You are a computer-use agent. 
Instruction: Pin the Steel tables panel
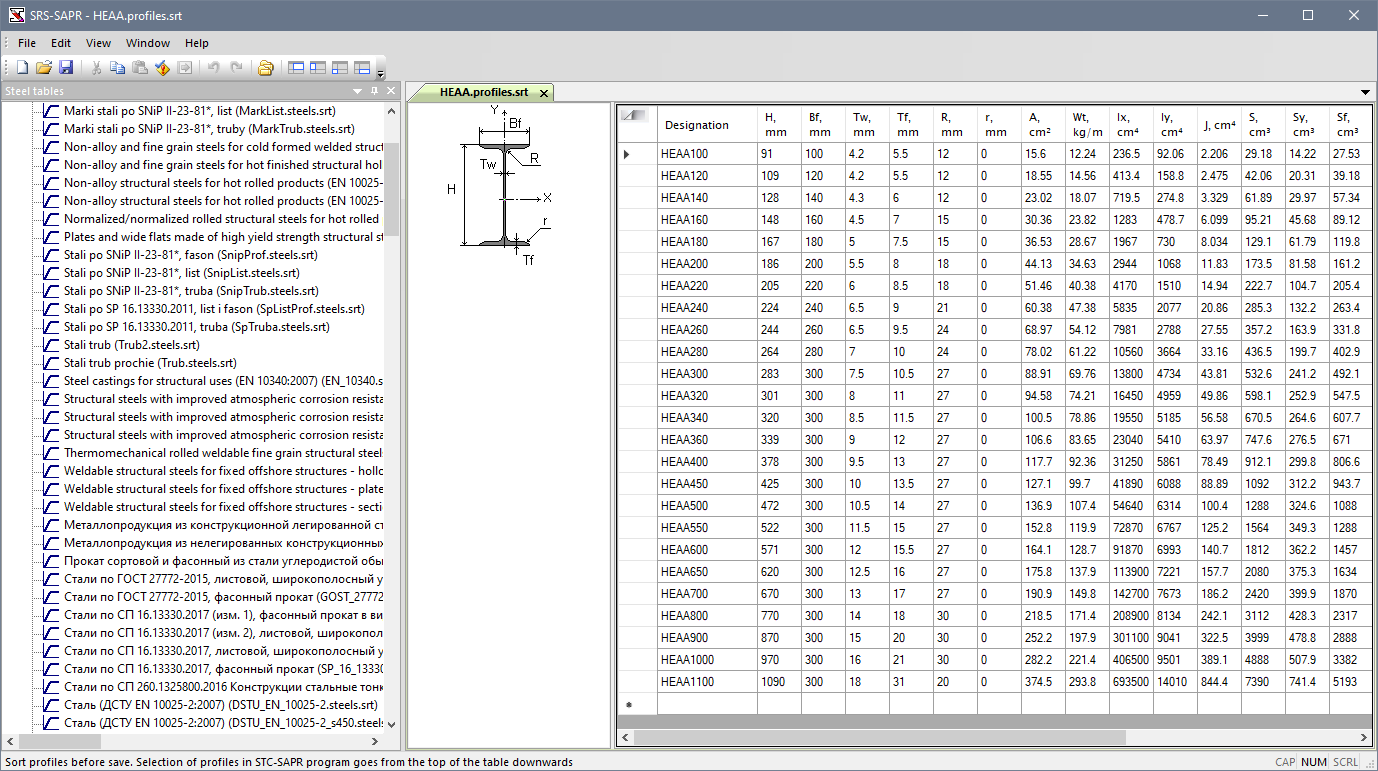[x=375, y=91]
